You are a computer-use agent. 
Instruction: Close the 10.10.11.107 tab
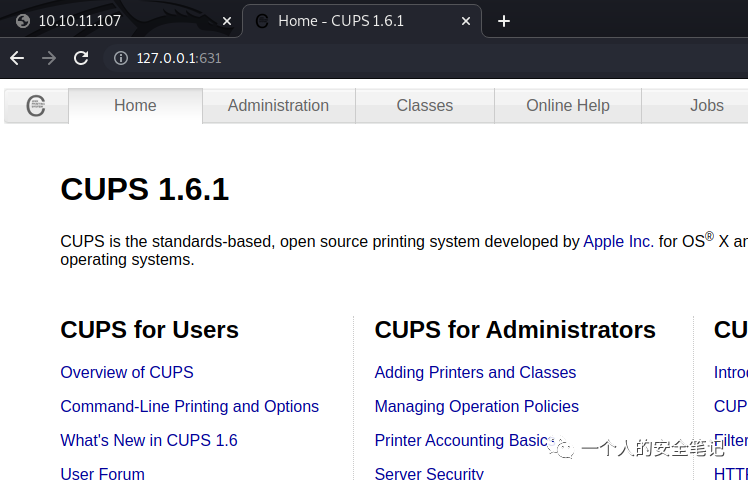pyautogui.click(x=227, y=21)
